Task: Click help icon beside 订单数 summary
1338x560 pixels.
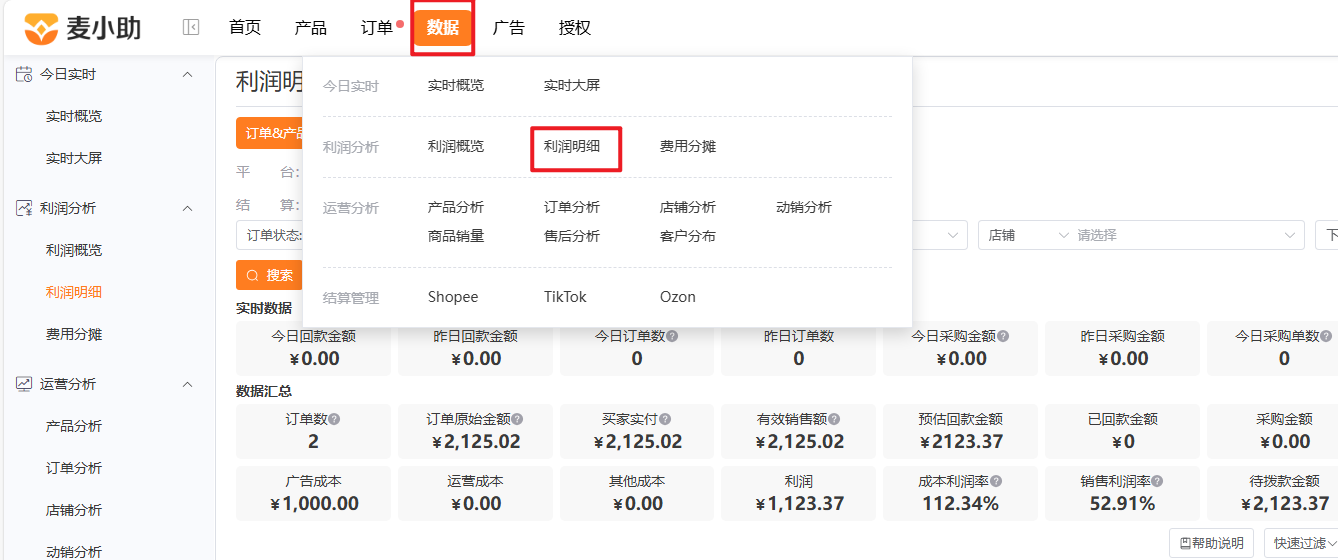Action: coord(334,420)
